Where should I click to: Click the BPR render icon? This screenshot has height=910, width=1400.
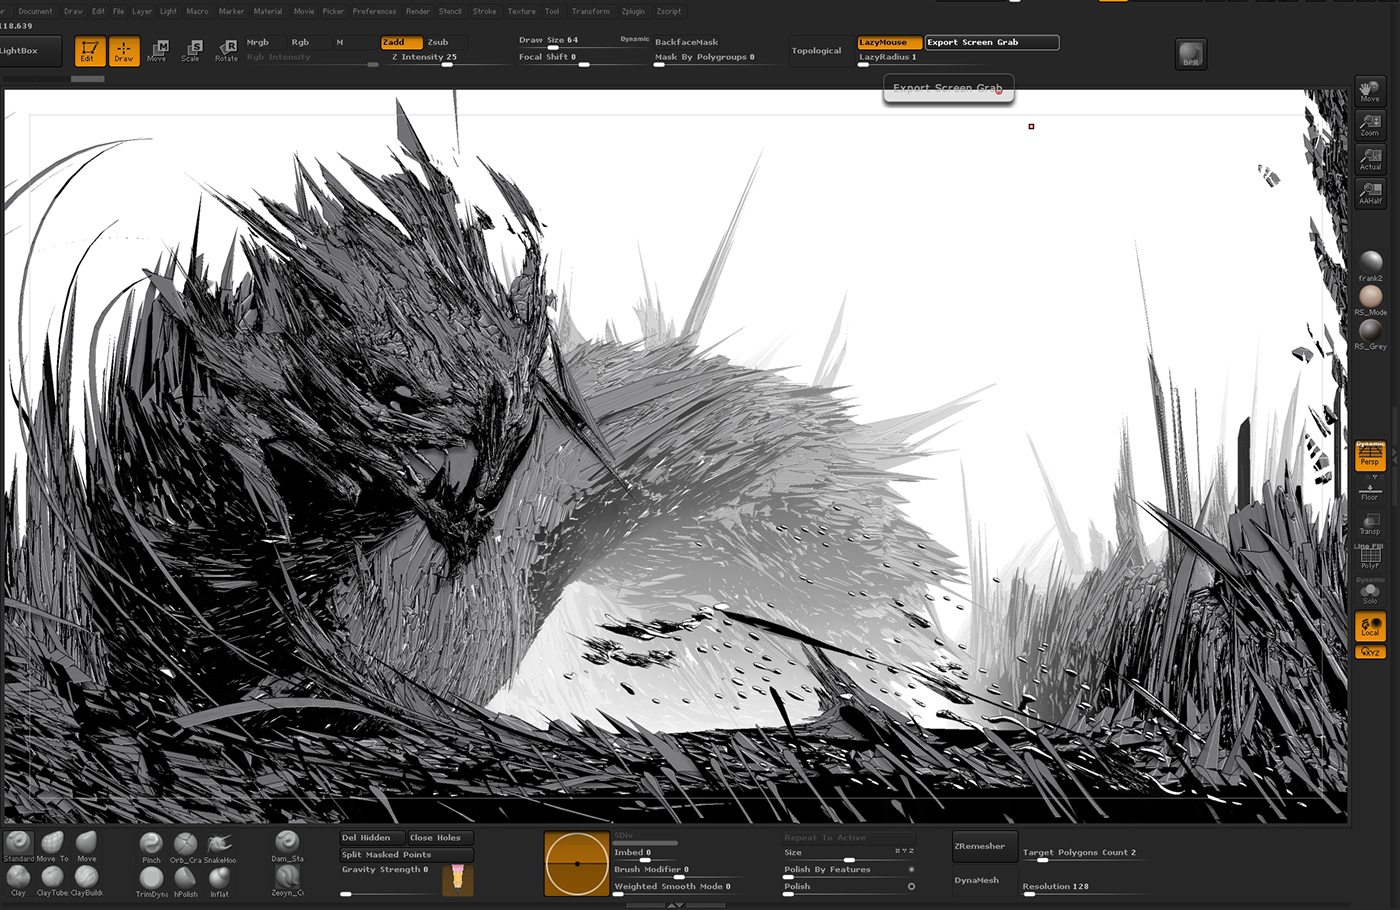pos(1190,54)
